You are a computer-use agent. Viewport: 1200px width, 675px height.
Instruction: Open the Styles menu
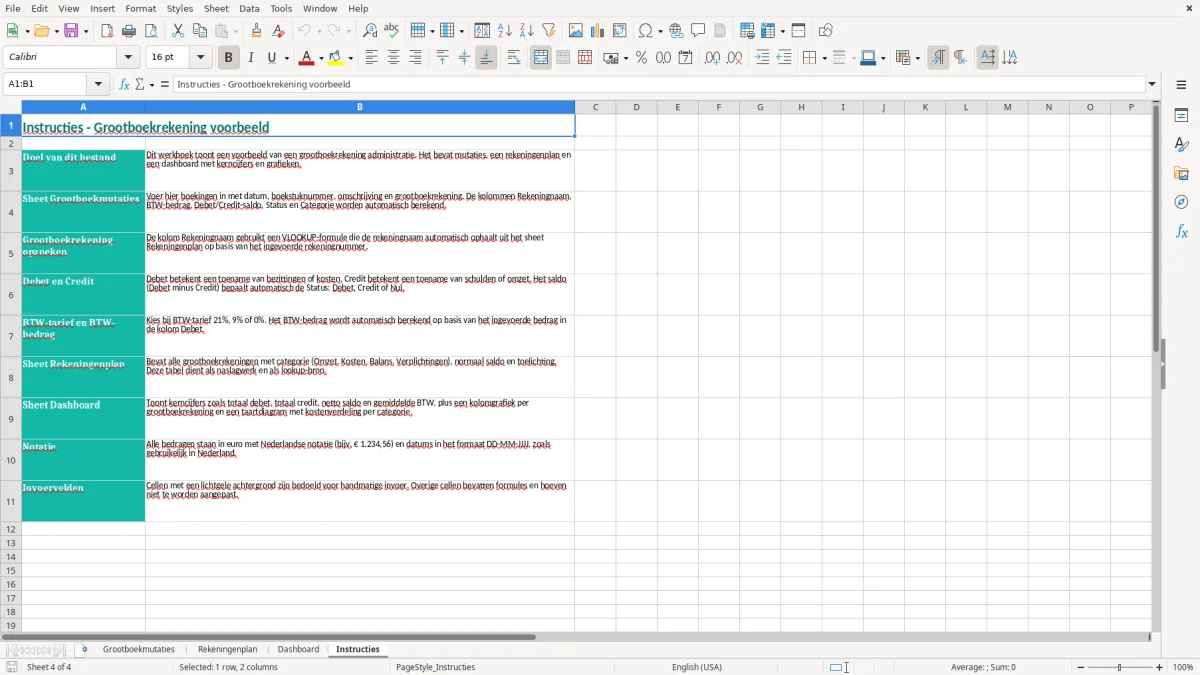[180, 8]
